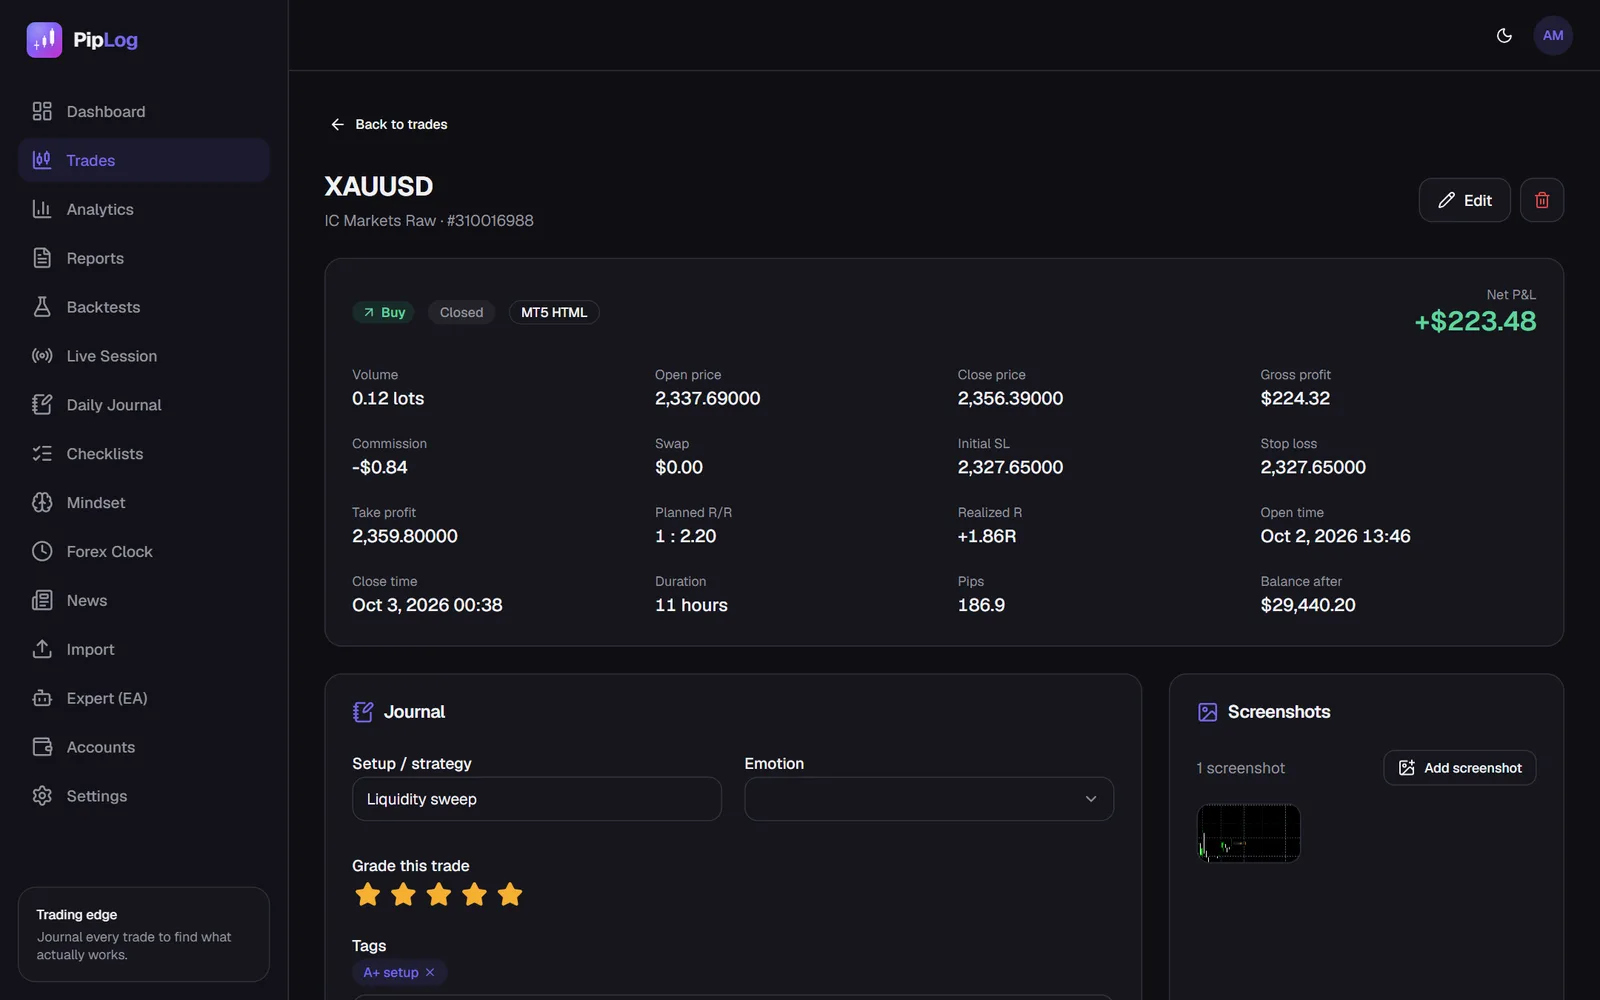Click the open price 2,337.69000
This screenshot has height=1000, width=1600.
click(708, 398)
